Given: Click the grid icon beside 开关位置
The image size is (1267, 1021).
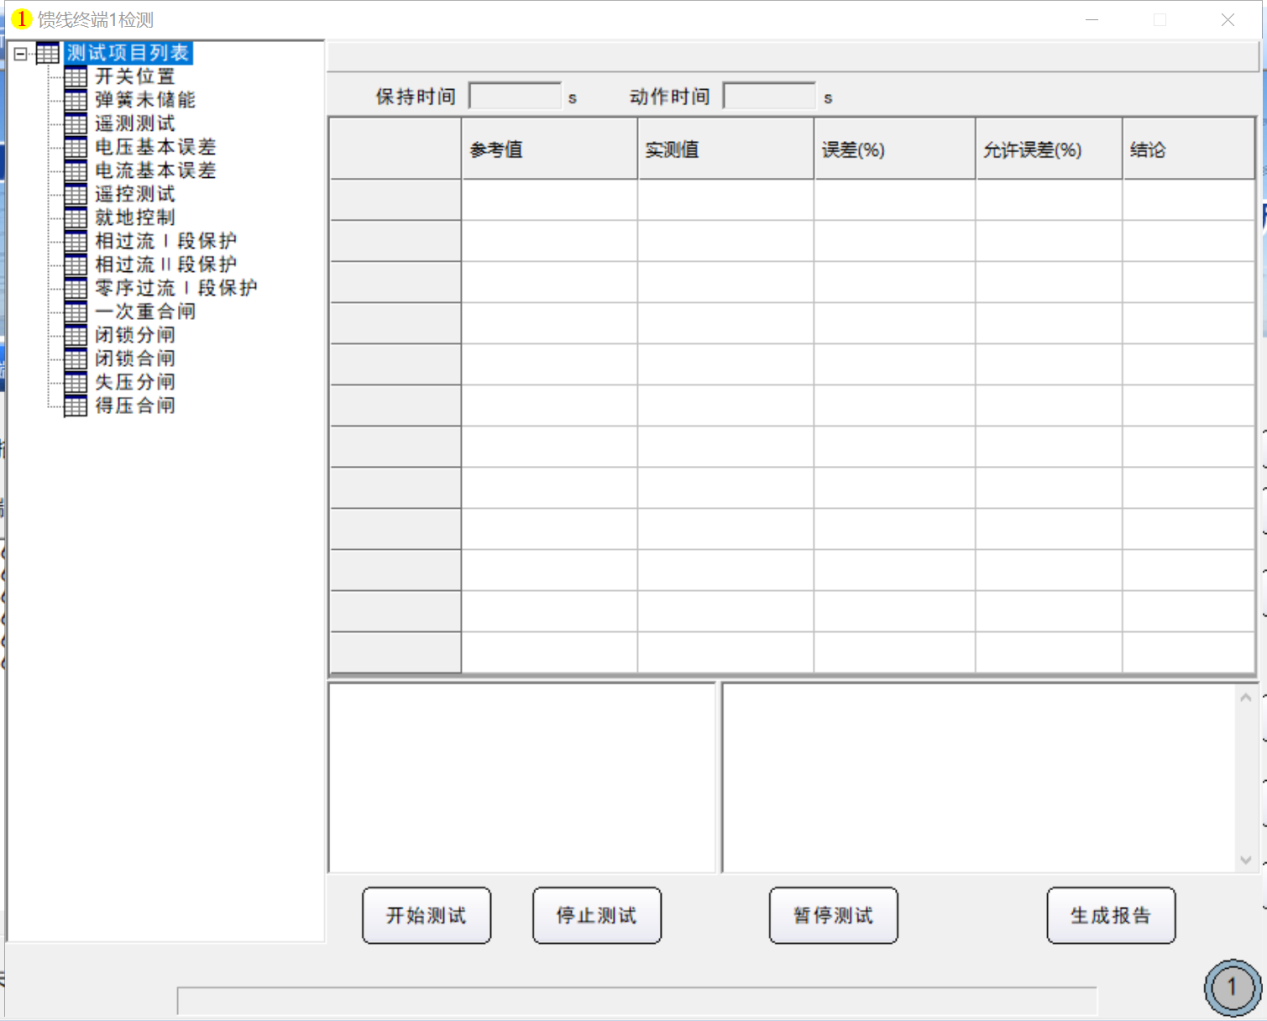Looking at the screenshot, I should click(x=75, y=77).
